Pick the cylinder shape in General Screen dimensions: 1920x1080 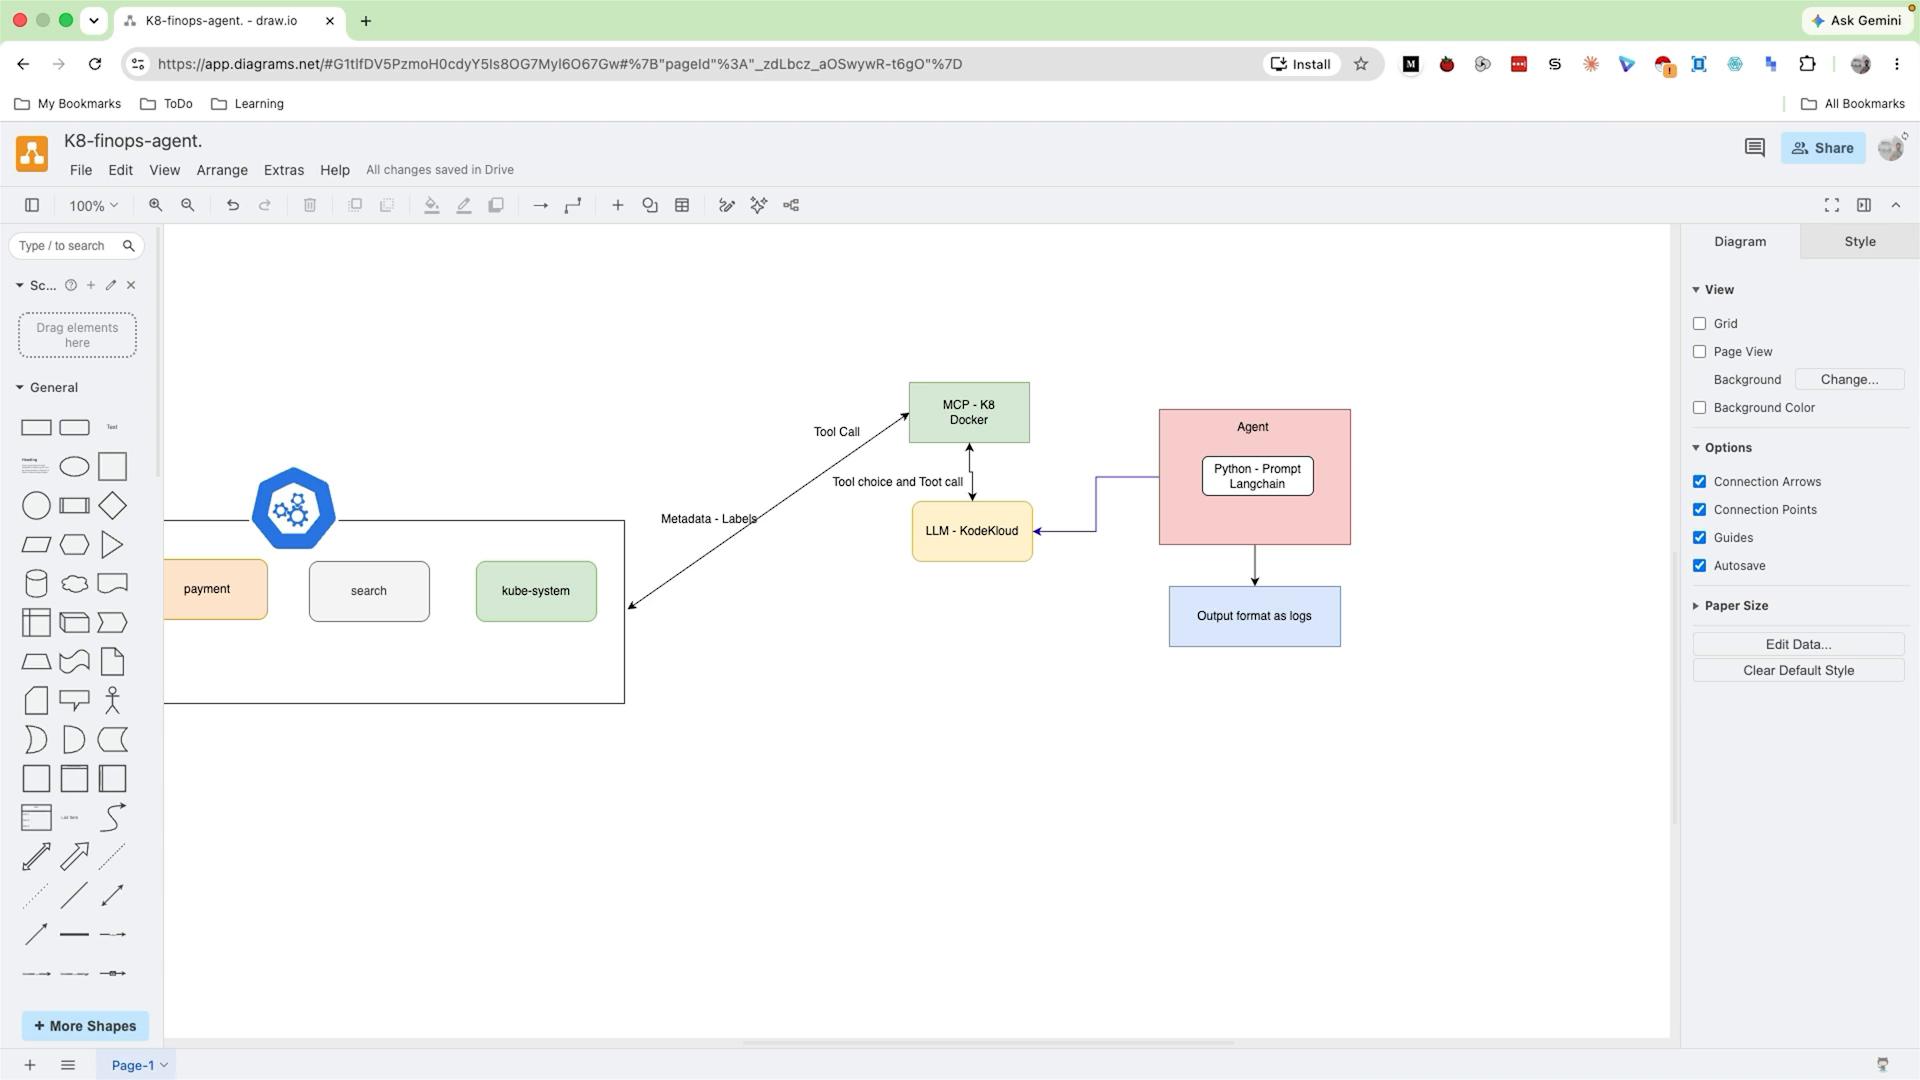tap(36, 583)
